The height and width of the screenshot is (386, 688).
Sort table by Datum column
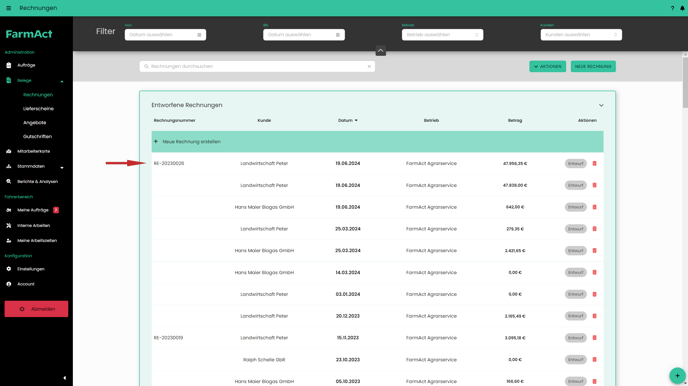tap(348, 120)
